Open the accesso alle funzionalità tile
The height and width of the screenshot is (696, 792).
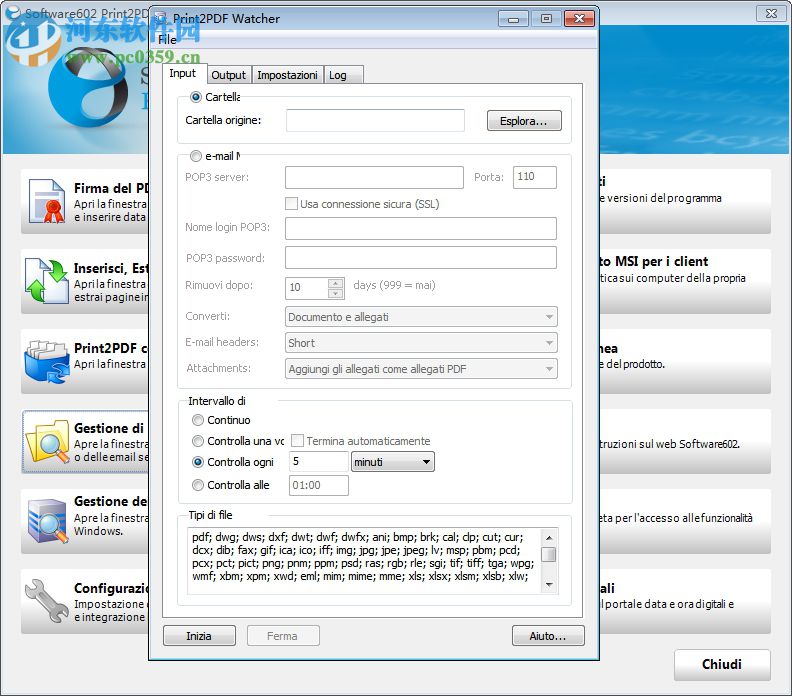[x=685, y=521]
